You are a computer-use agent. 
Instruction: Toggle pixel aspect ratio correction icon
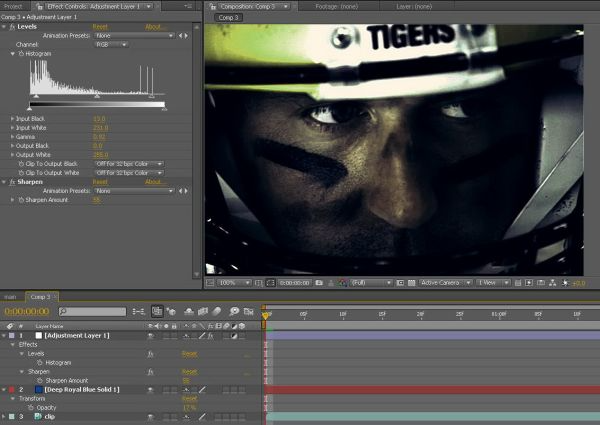point(518,283)
